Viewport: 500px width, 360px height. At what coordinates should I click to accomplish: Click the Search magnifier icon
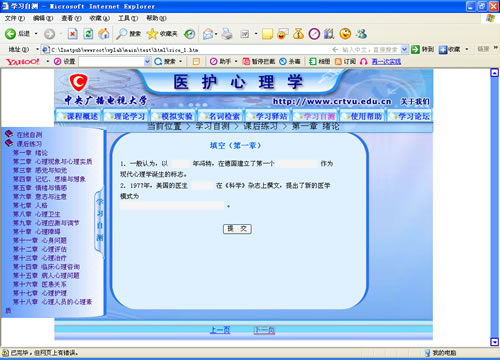[121, 34]
